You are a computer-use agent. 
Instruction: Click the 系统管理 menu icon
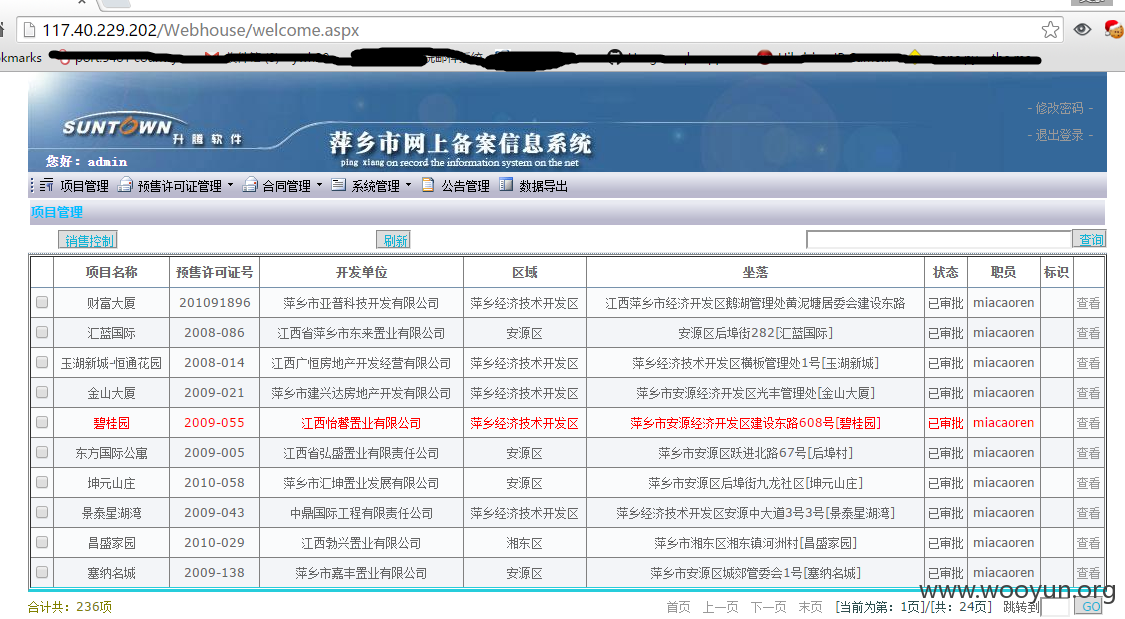pos(339,185)
